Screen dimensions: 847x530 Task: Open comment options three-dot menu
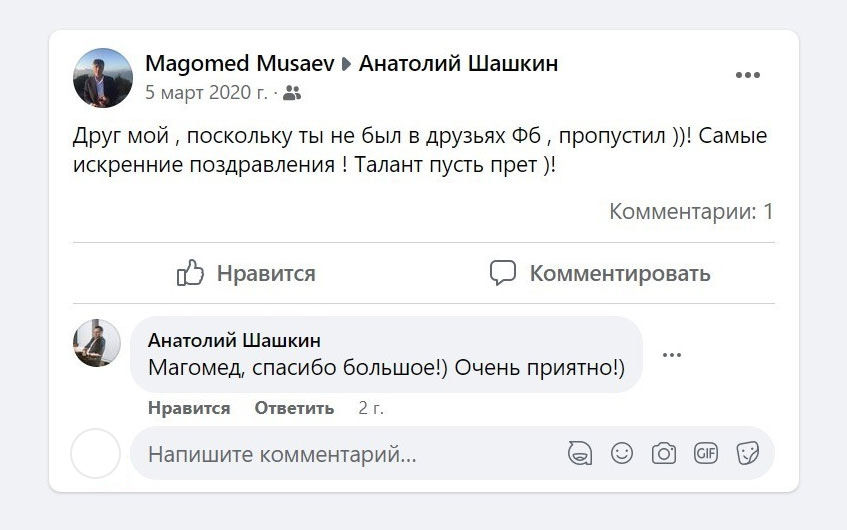tap(672, 354)
